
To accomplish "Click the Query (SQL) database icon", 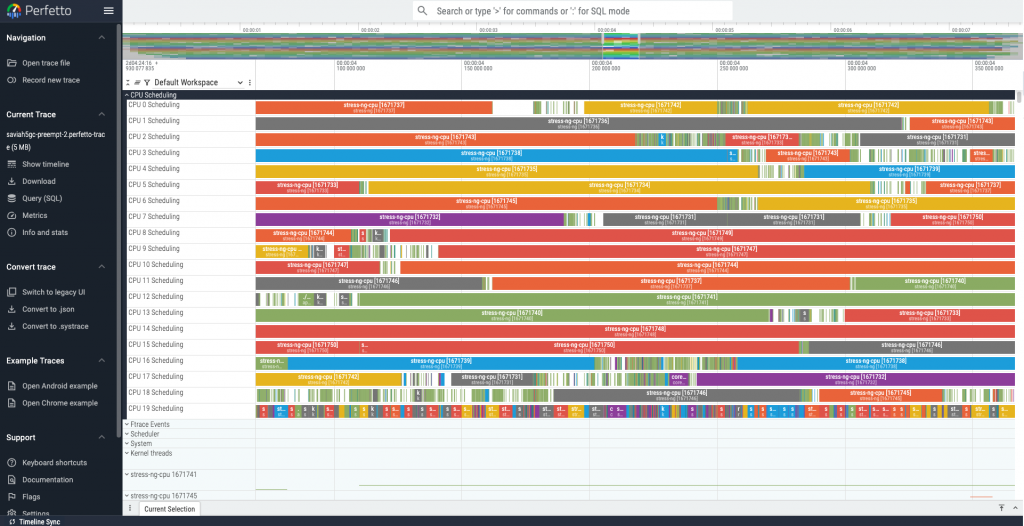I will pyautogui.click(x=12, y=198).
